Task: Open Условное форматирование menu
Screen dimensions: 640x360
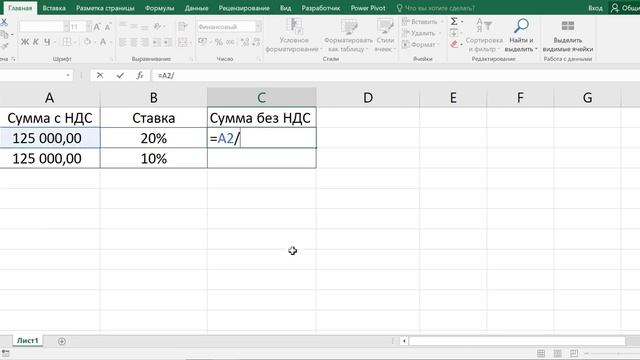Action: point(294,35)
